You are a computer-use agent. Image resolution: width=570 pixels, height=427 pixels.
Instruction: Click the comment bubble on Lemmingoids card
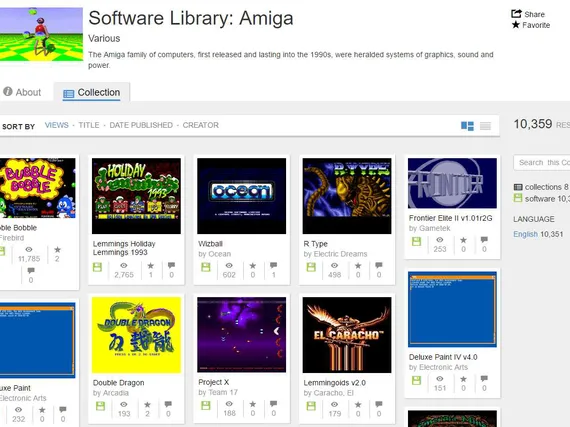[x=379, y=404]
